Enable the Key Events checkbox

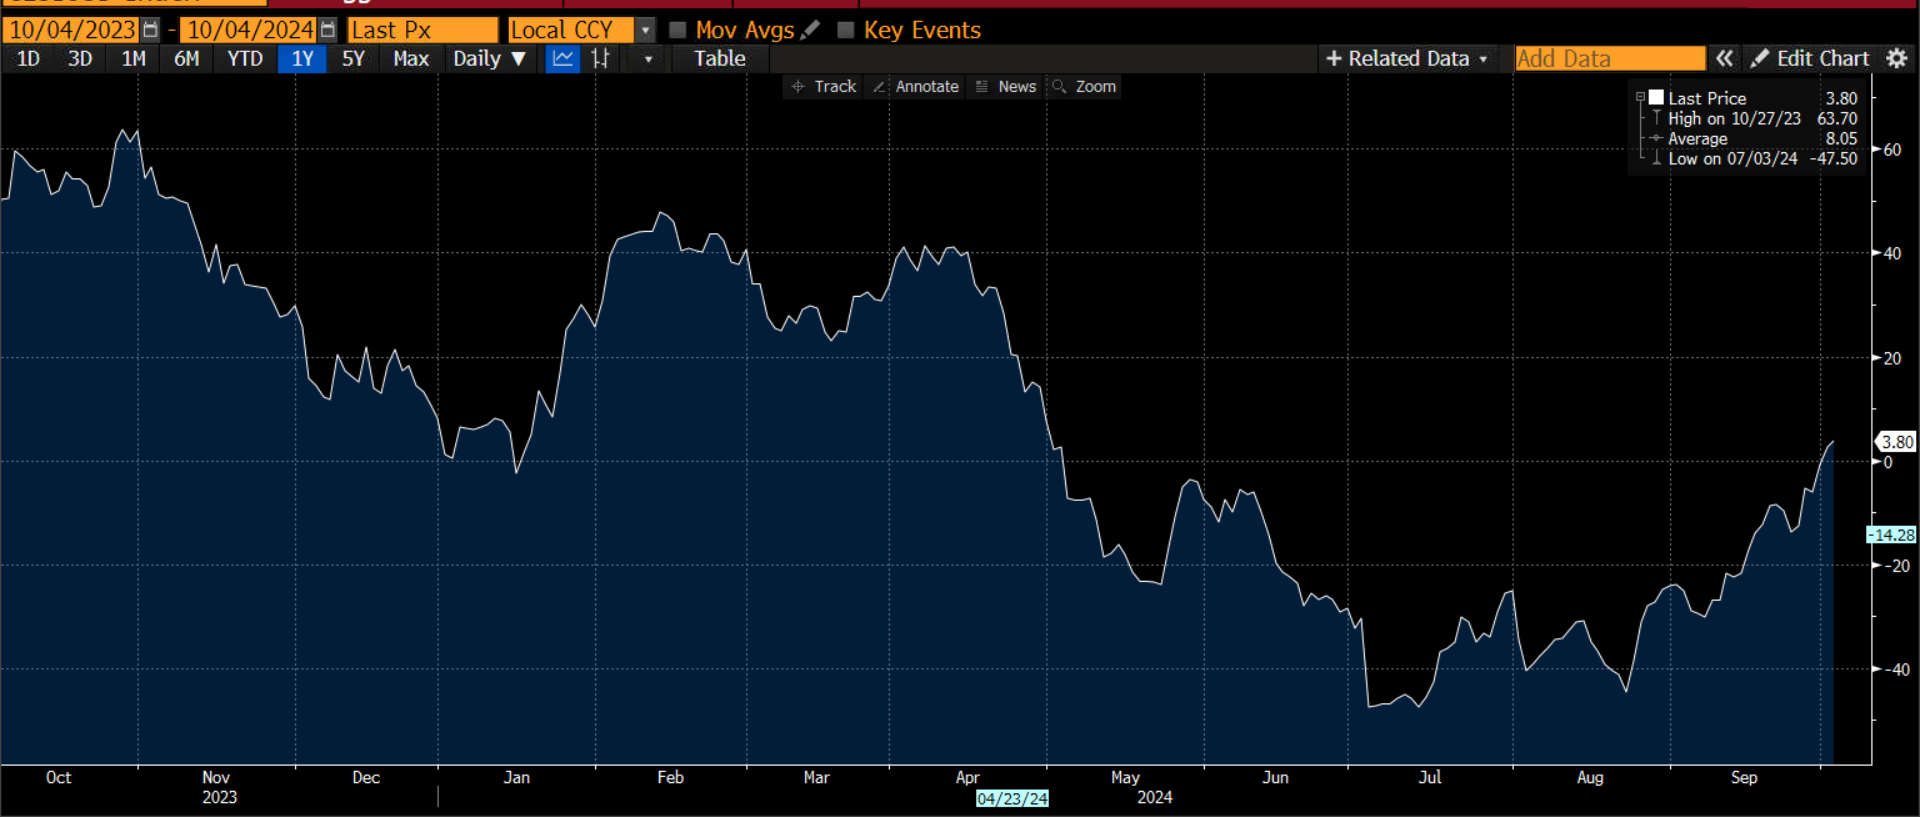[846, 30]
